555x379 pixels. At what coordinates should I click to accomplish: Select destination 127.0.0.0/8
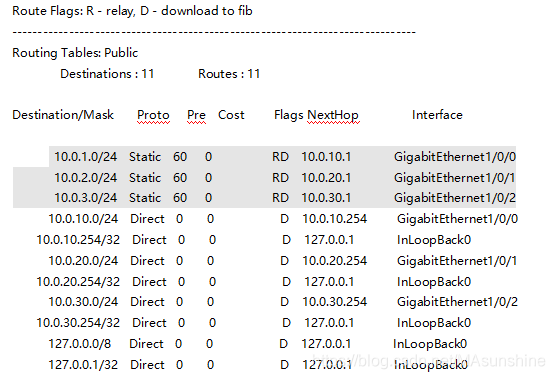[x=80, y=344]
